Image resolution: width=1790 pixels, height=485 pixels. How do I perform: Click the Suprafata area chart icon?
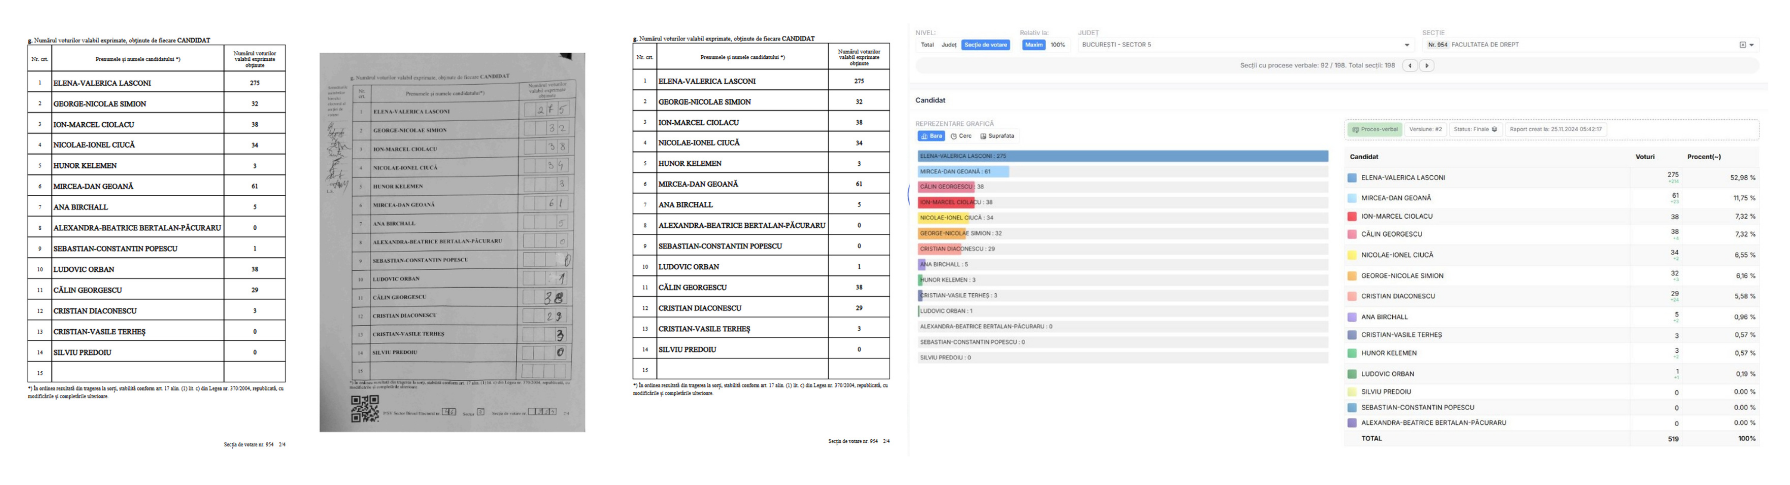click(983, 136)
